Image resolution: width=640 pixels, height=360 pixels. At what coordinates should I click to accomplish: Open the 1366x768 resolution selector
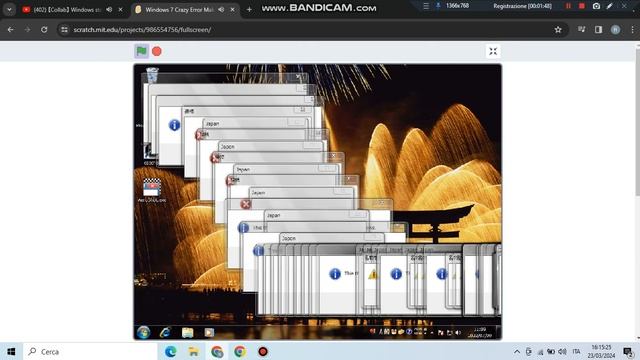point(457,6)
